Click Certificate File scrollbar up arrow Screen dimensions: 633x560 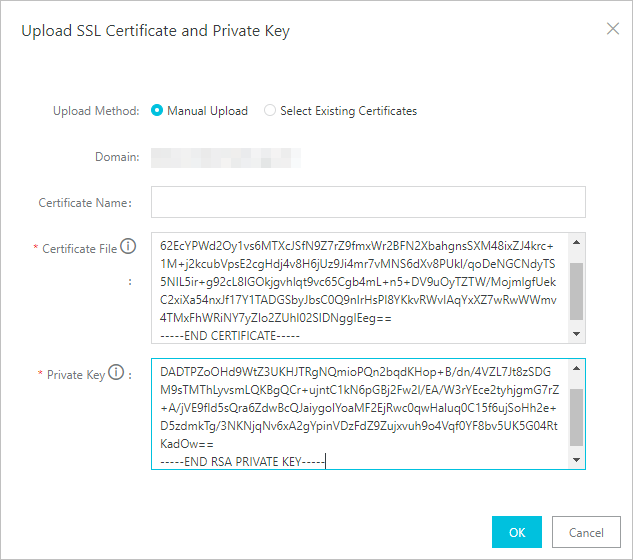coord(576,242)
